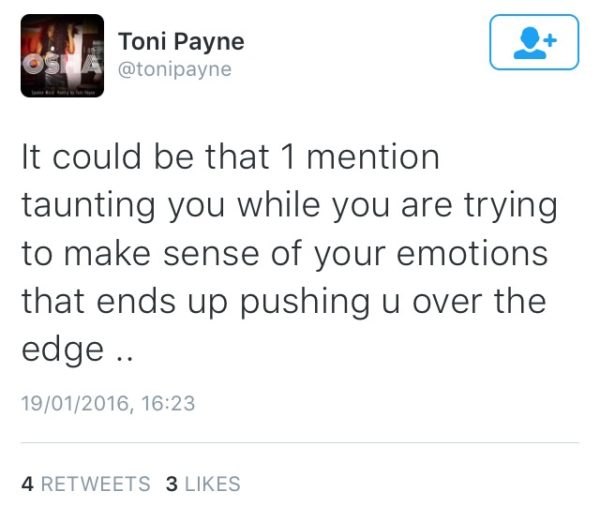View the 4 RETWEETS list
The height and width of the screenshot is (506, 600).
(86, 483)
